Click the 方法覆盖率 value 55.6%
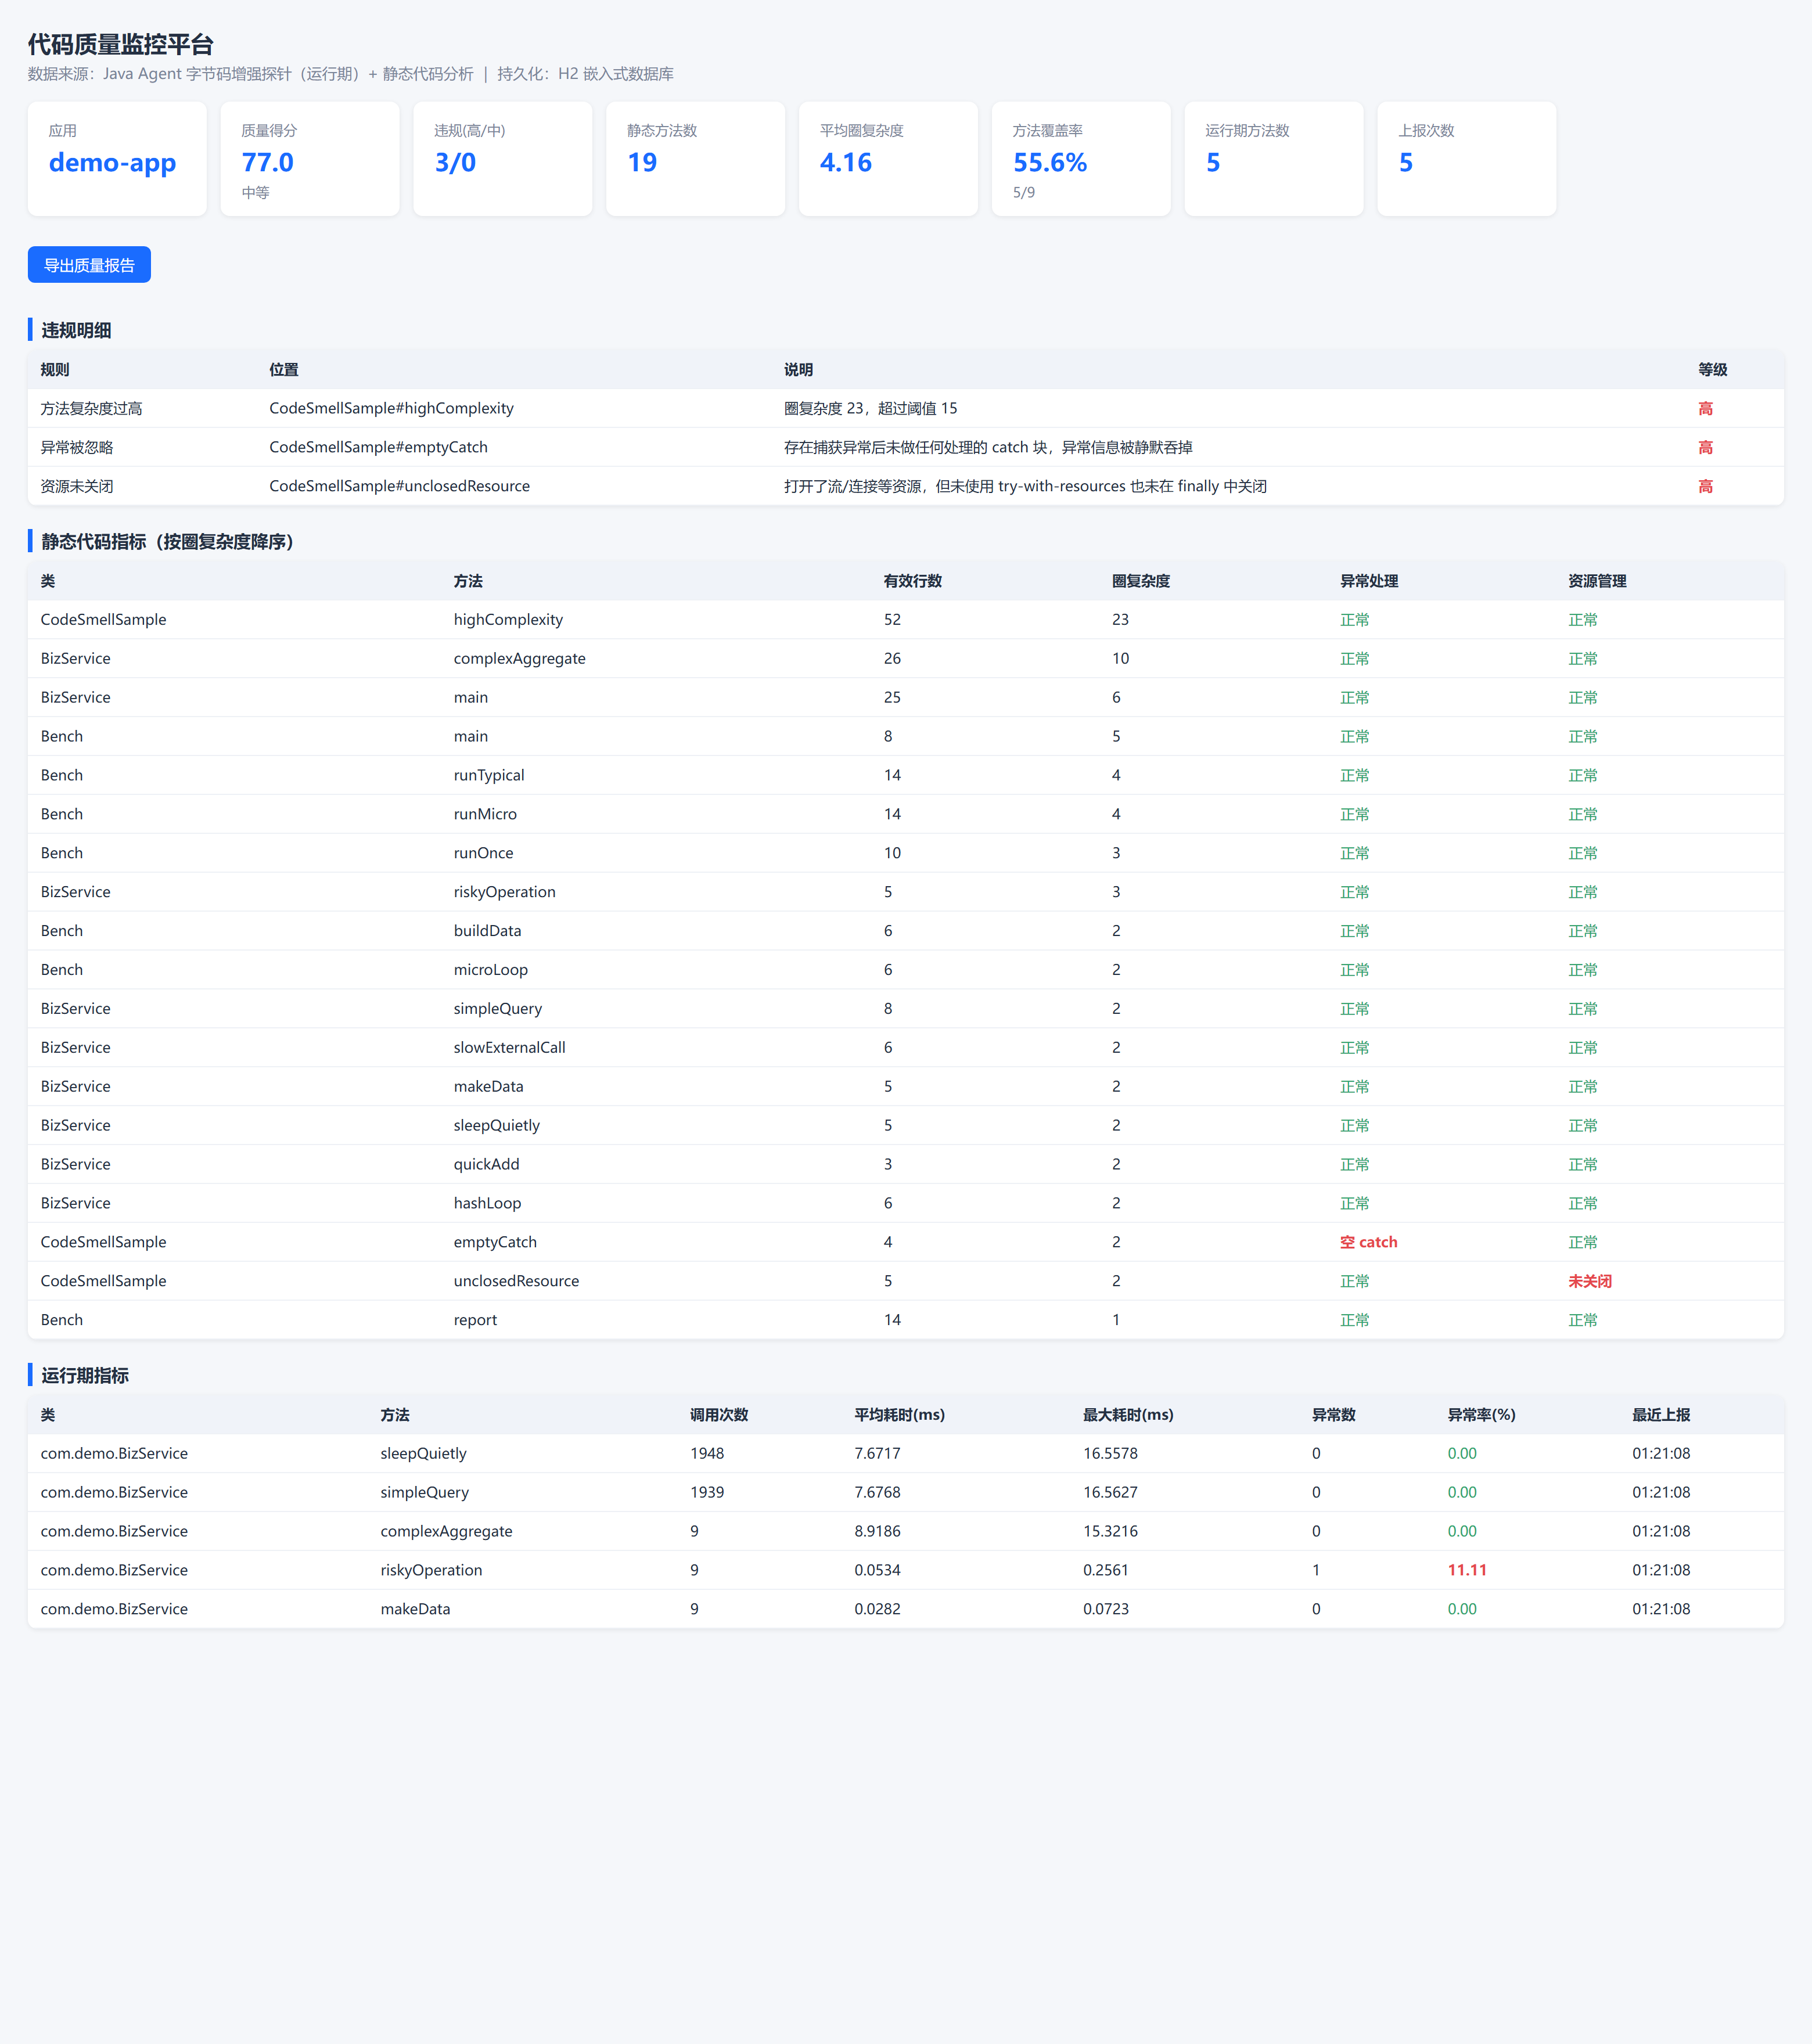The image size is (1812, 2044). (x=1050, y=162)
